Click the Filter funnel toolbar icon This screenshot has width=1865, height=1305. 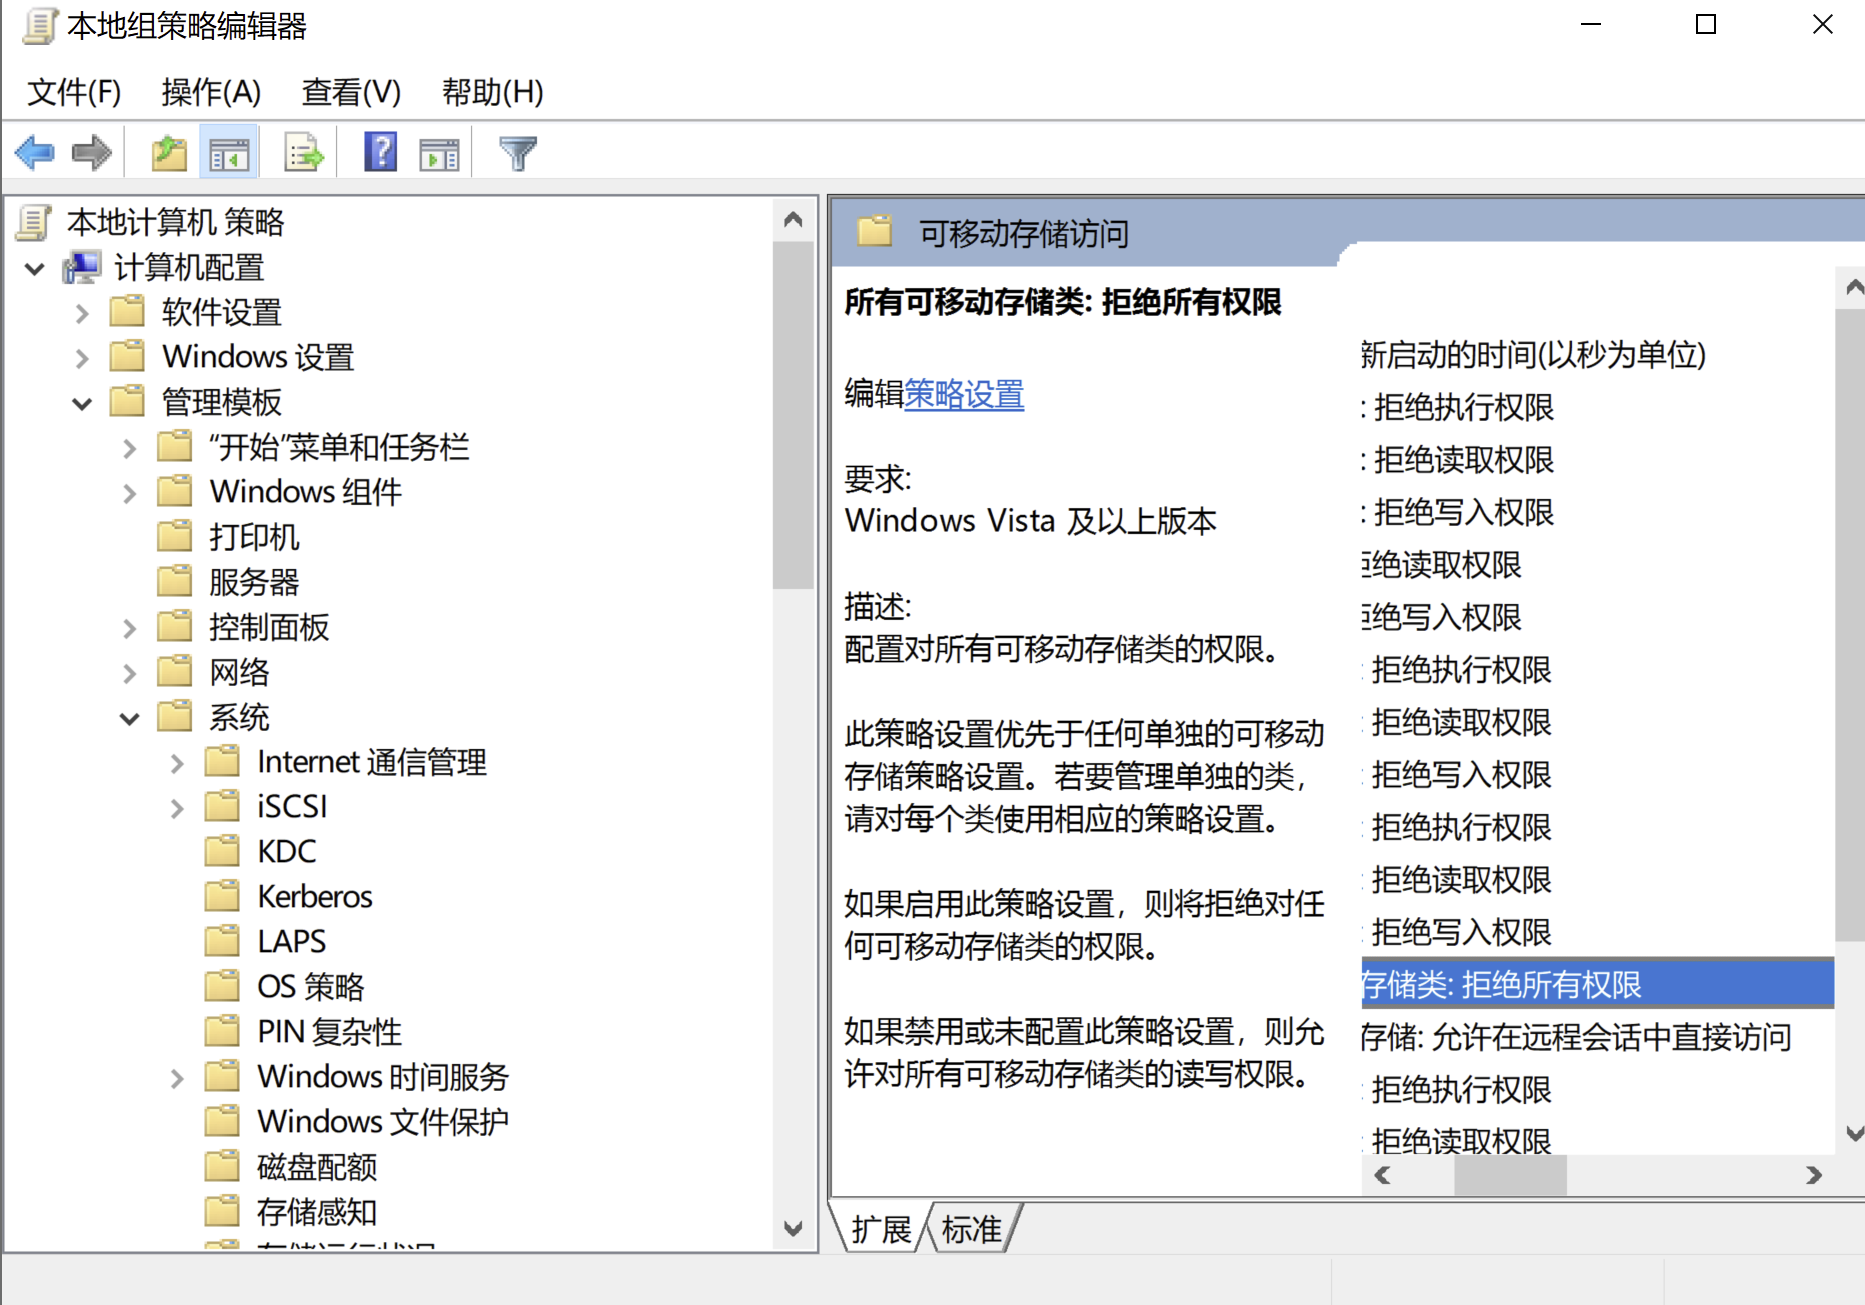[x=518, y=153]
